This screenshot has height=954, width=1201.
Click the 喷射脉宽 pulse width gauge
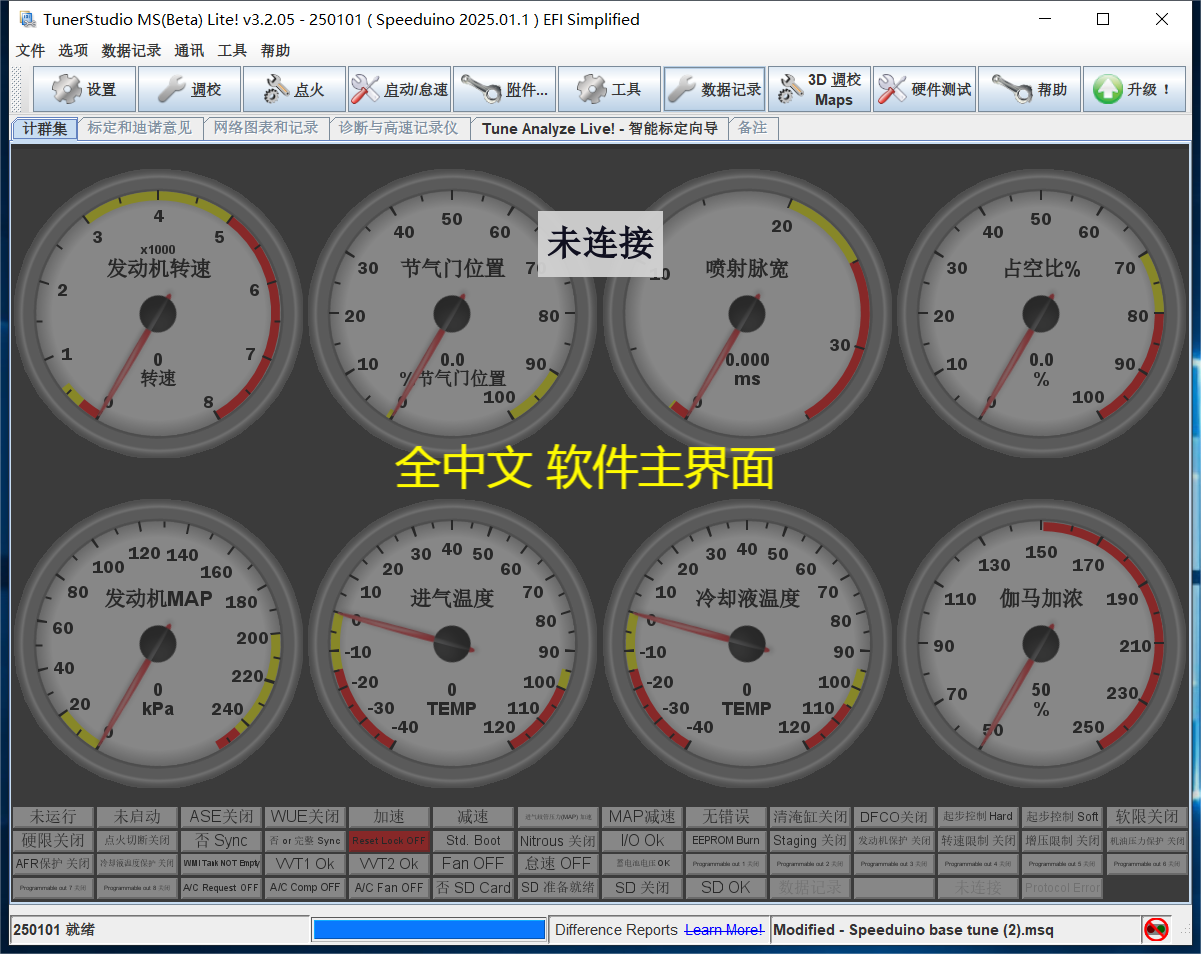(x=747, y=313)
